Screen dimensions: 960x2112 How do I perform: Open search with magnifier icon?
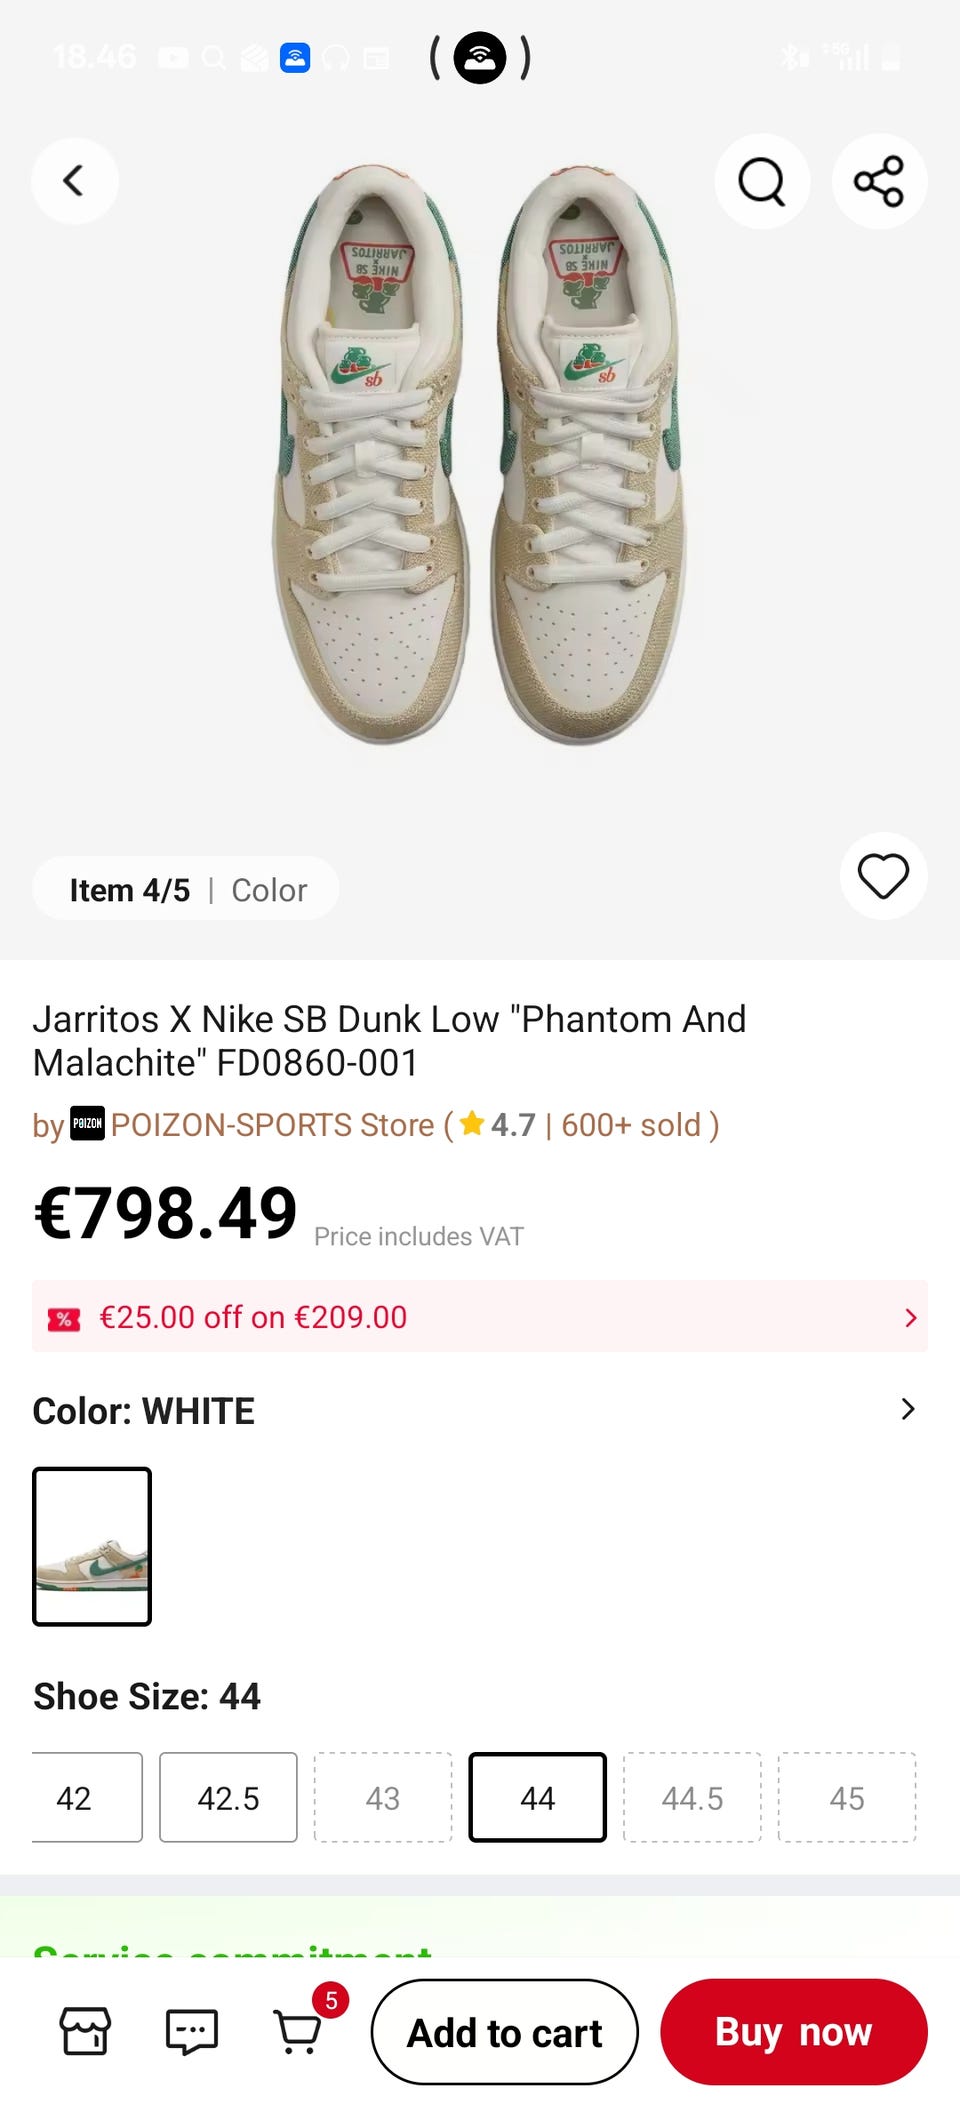761,181
